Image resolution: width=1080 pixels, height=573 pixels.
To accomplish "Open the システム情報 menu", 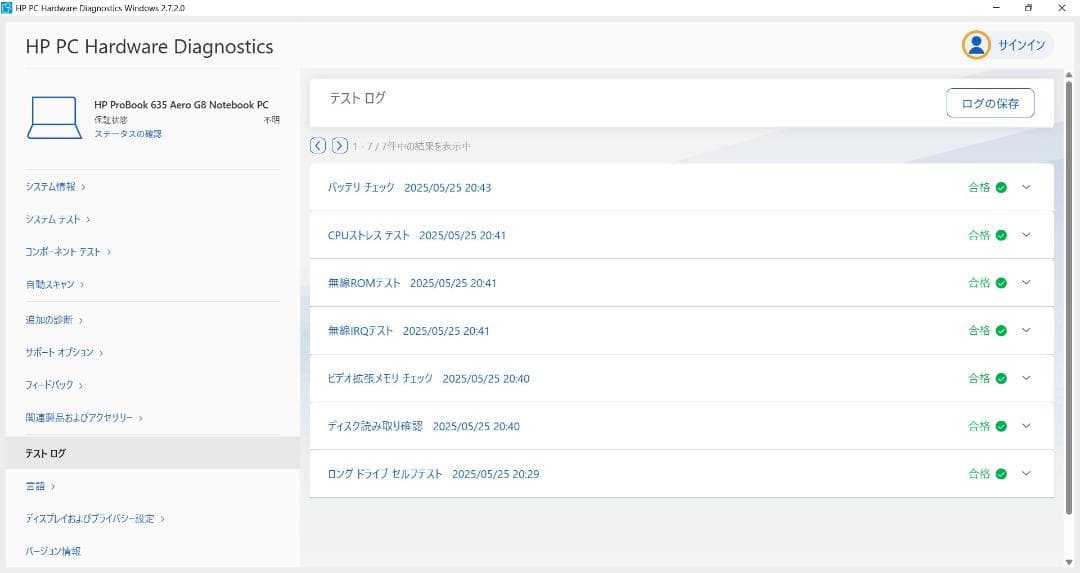I will pos(55,187).
